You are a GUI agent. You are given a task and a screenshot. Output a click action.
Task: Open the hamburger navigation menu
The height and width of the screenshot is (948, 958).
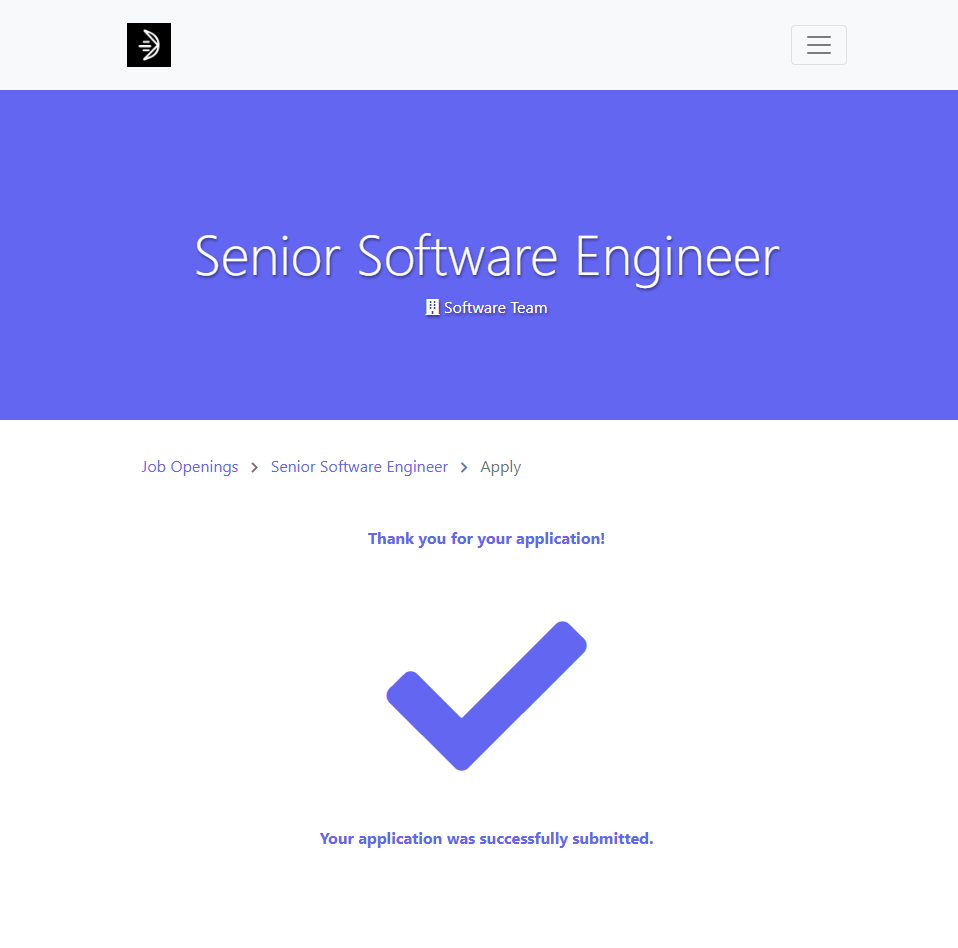(818, 45)
